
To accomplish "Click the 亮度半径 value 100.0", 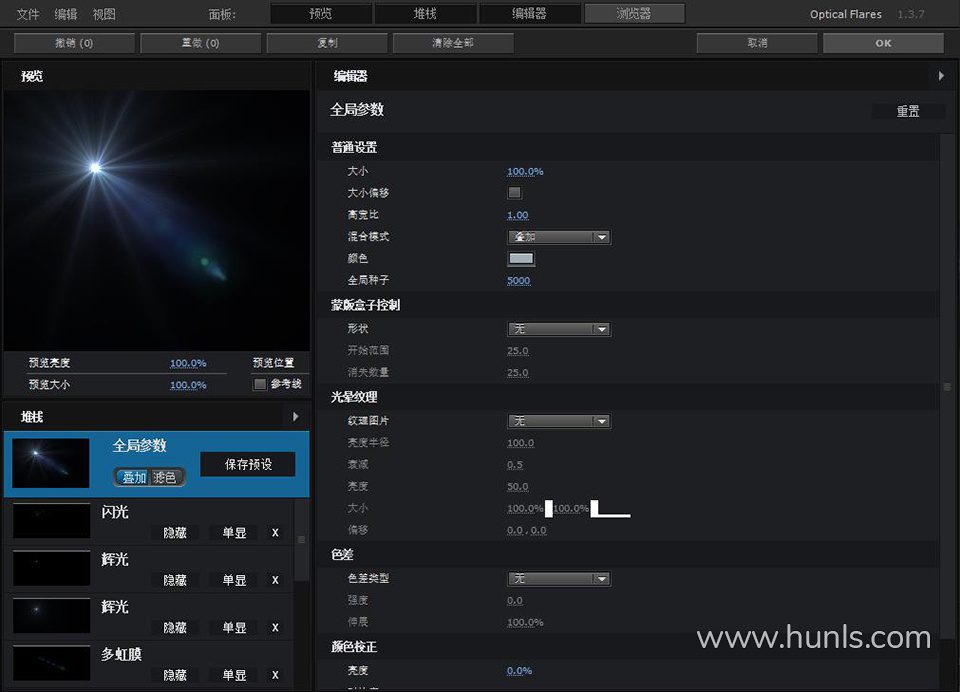I will tap(520, 443).
